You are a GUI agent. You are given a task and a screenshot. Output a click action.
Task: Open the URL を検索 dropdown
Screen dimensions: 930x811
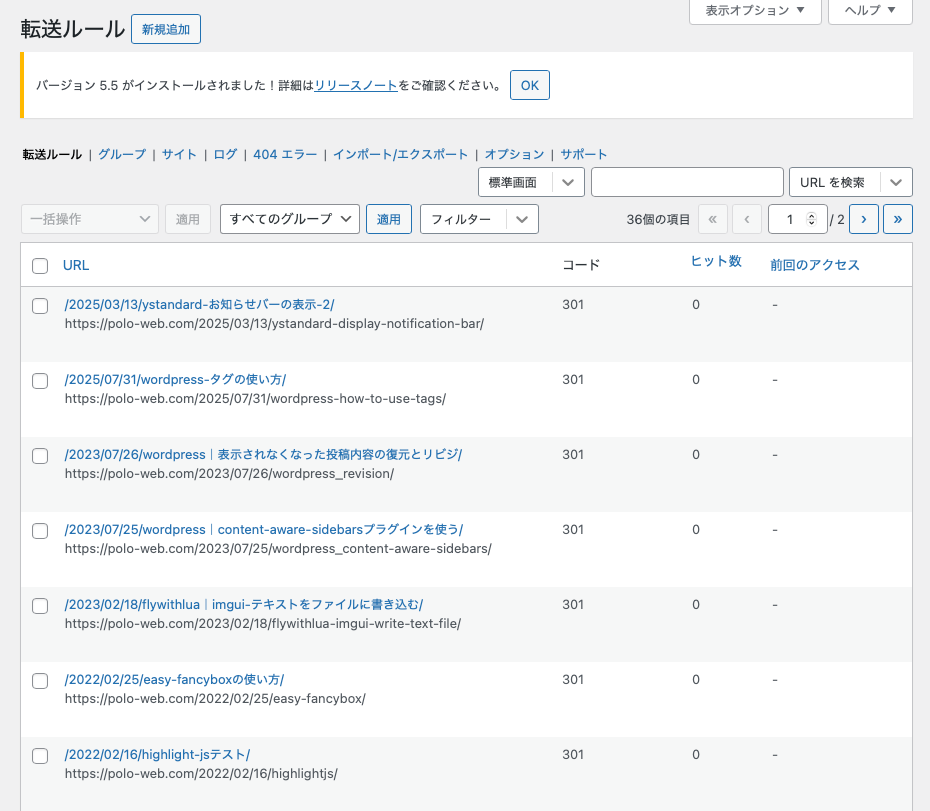850,182
